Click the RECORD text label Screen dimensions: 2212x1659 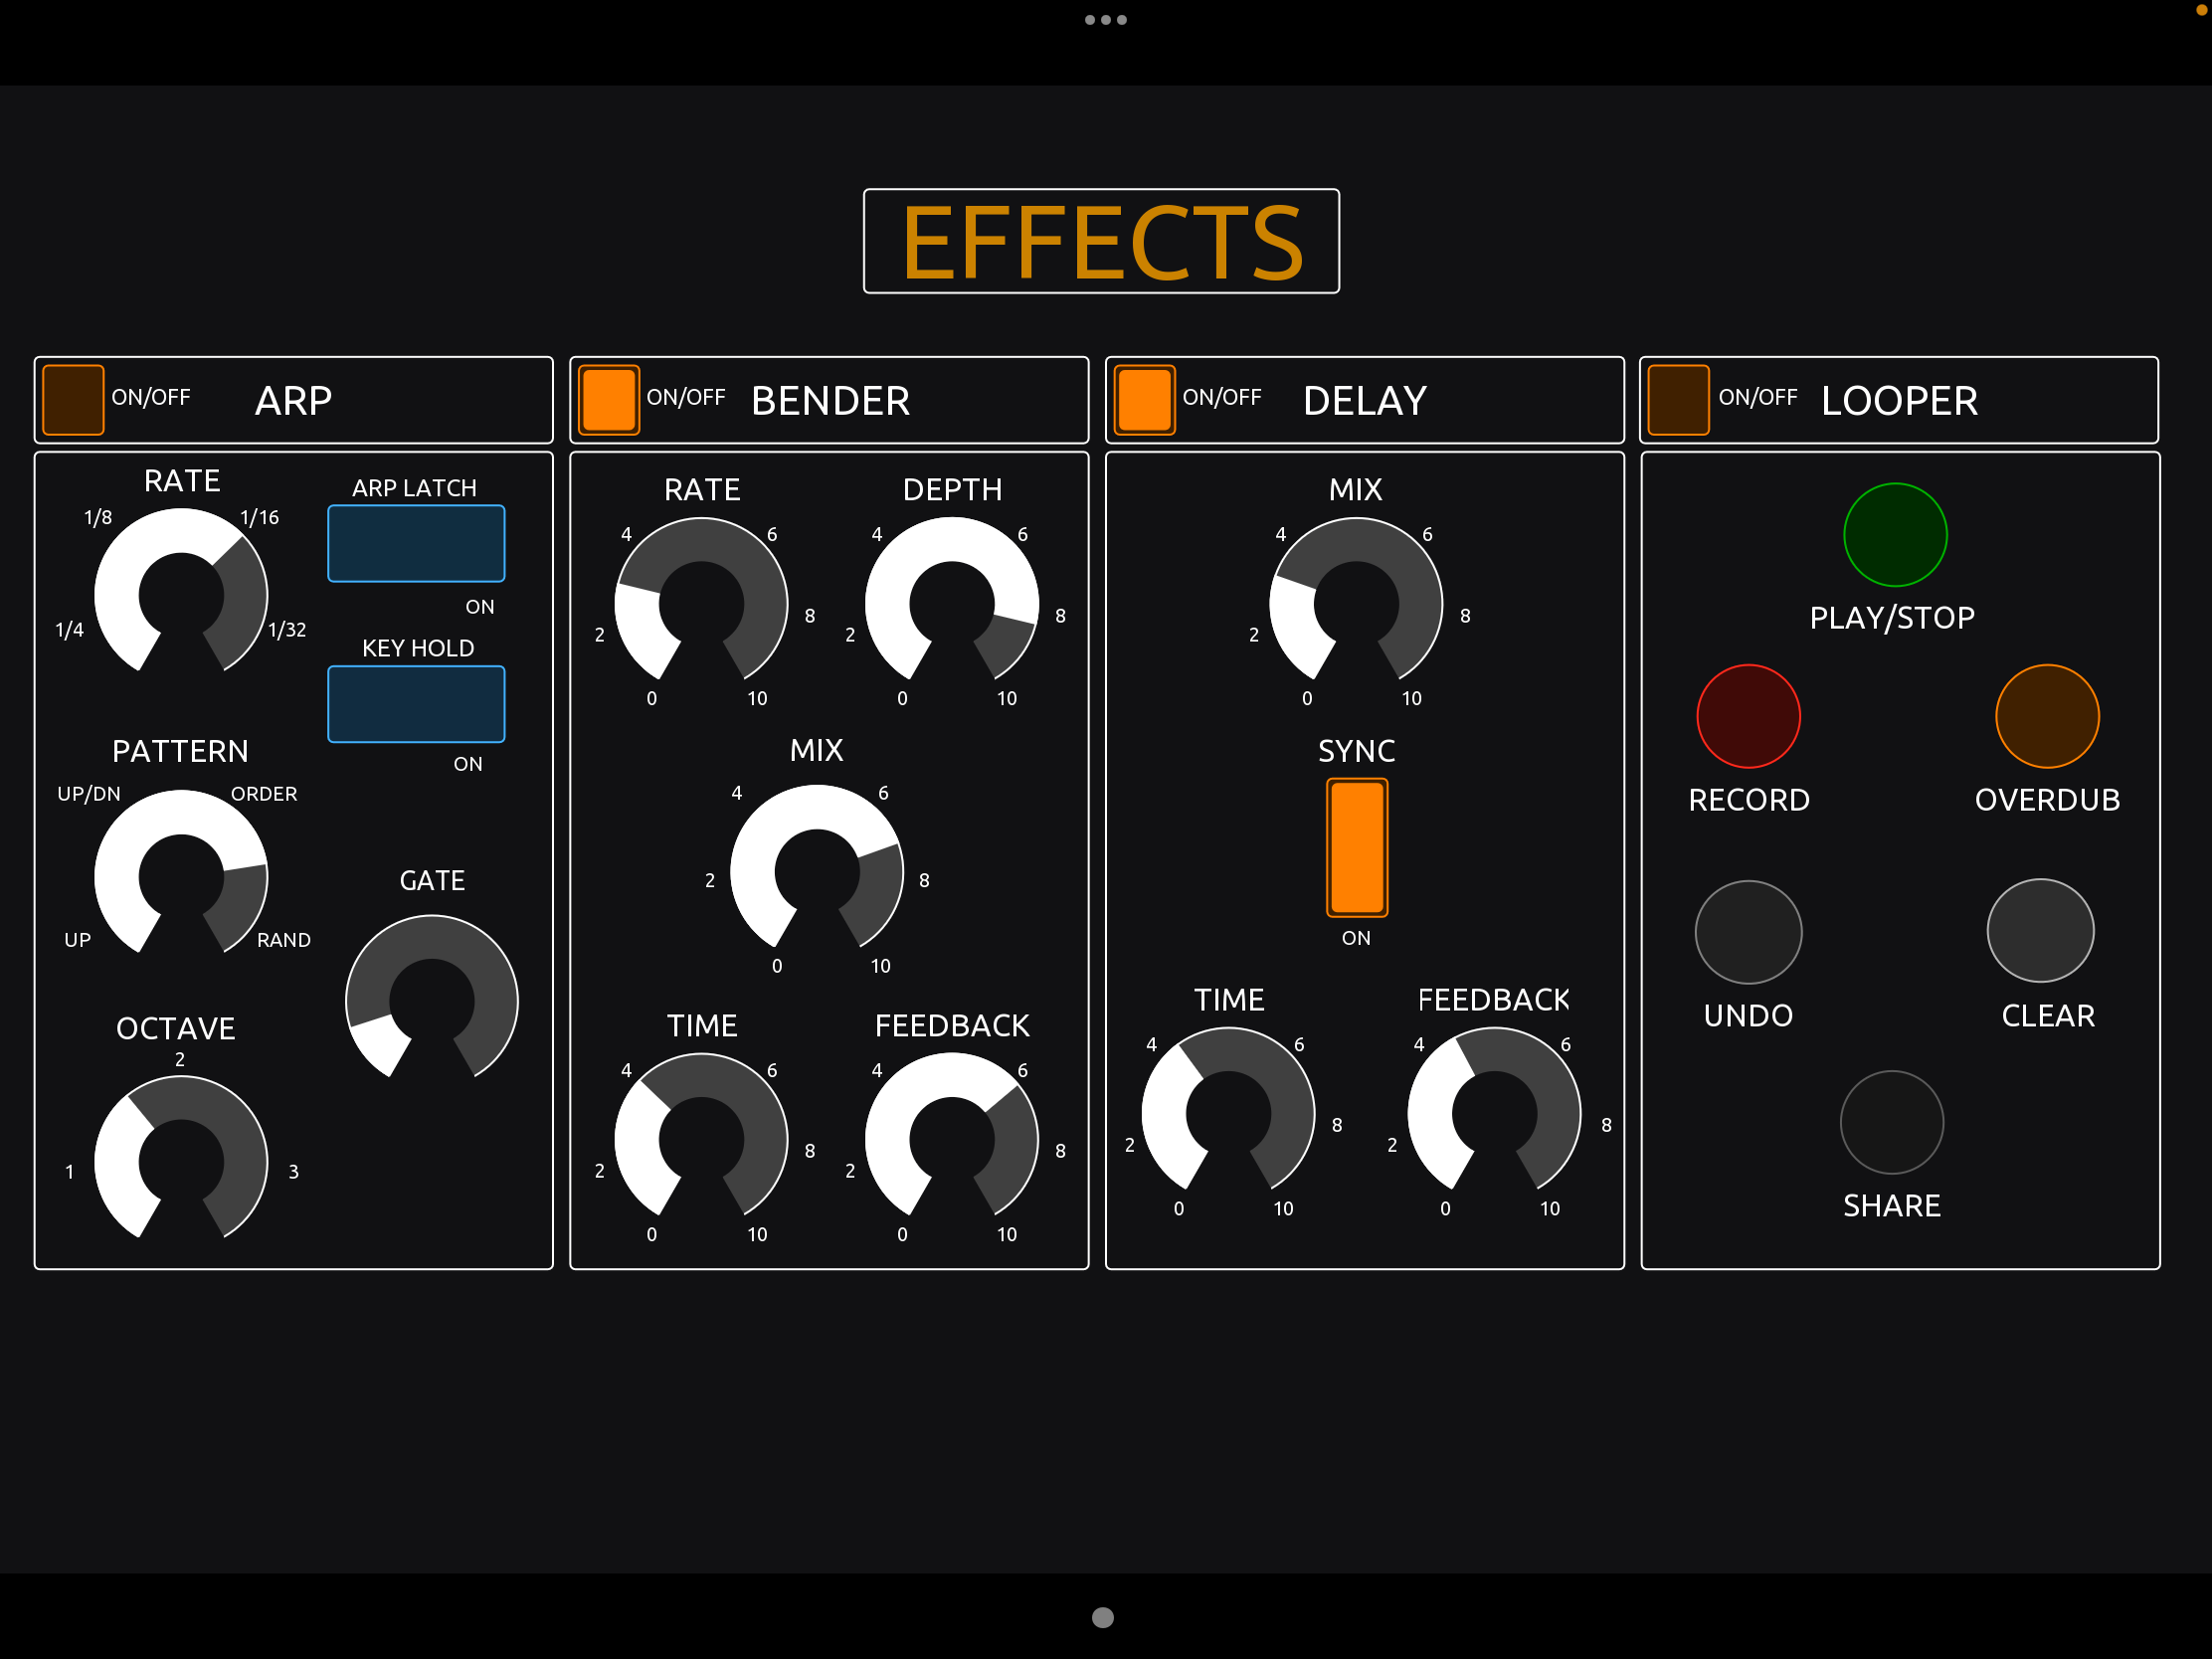[x=1749, y=800]
